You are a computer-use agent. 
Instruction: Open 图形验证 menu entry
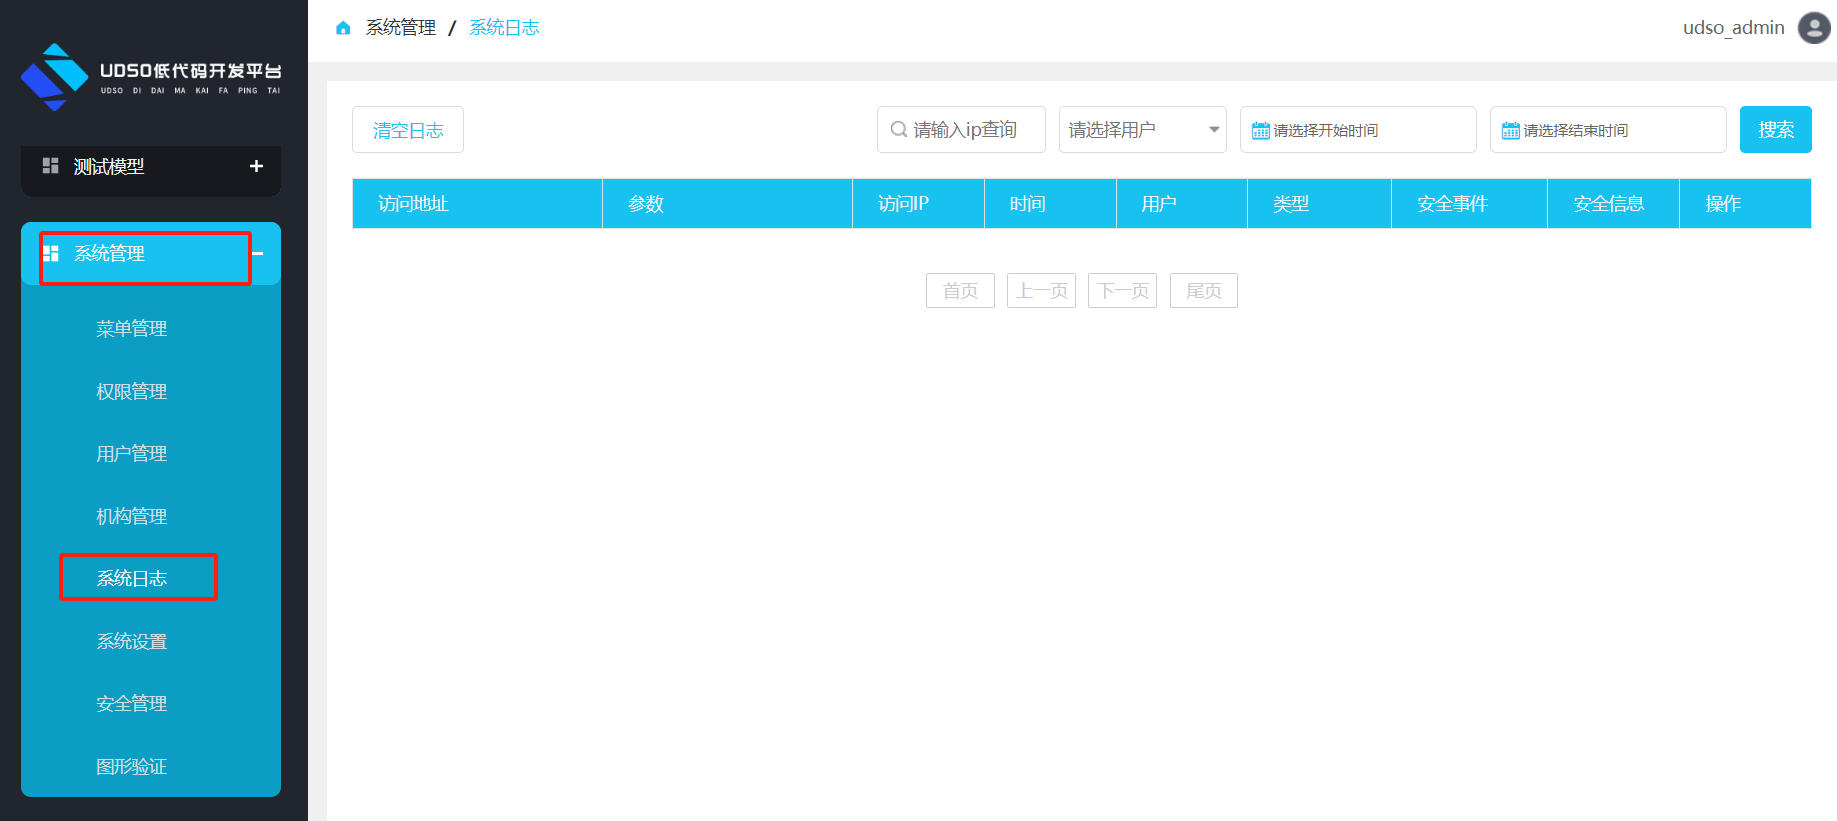point(131,767)
